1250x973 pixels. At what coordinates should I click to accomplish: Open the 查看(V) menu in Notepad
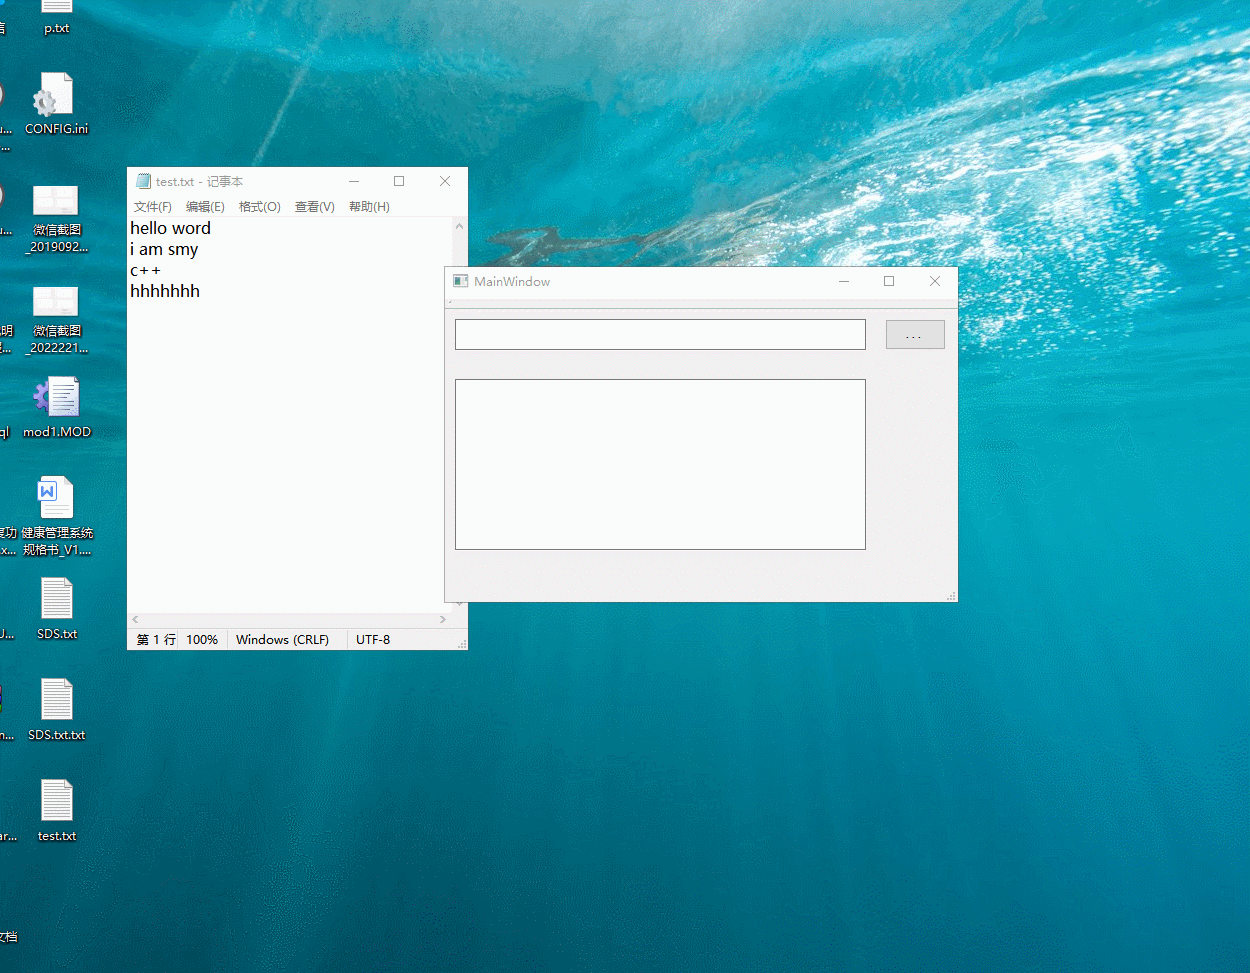tap(314, 207)
